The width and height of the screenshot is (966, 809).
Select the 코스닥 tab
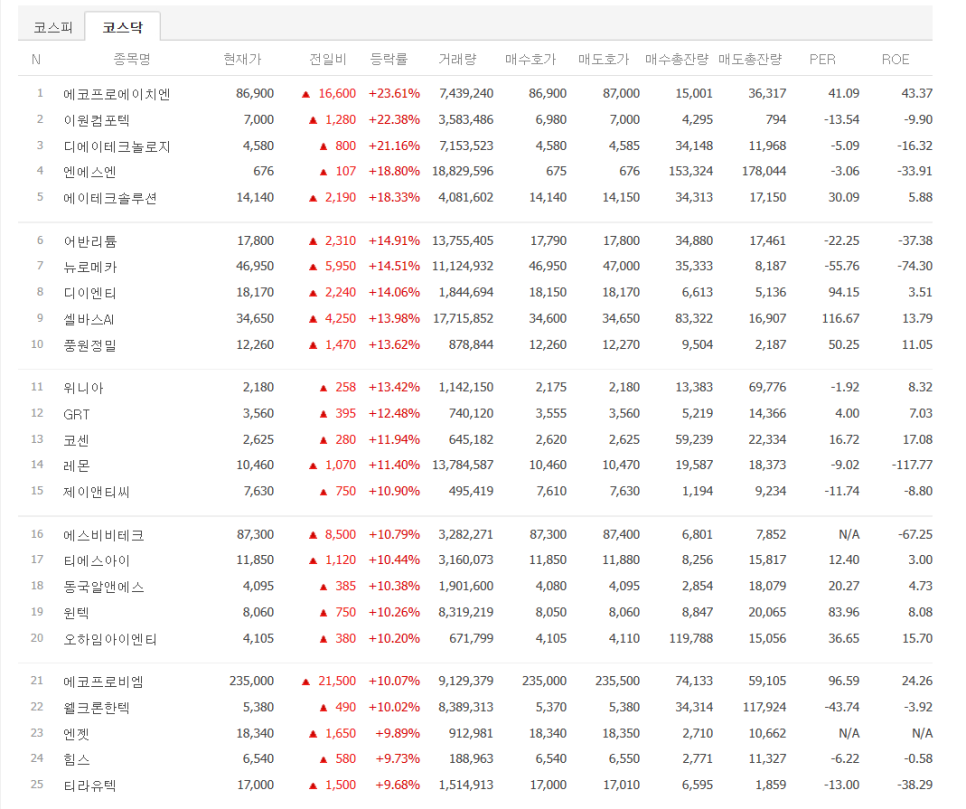coord(123,27)
